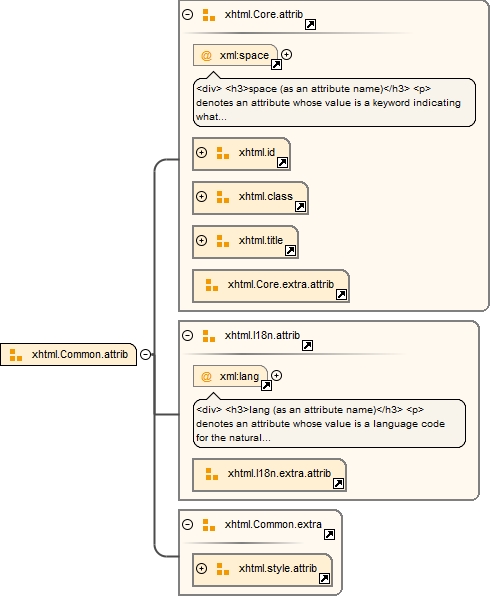Open the xhtml.id reference arrow link

coord(282,163)
